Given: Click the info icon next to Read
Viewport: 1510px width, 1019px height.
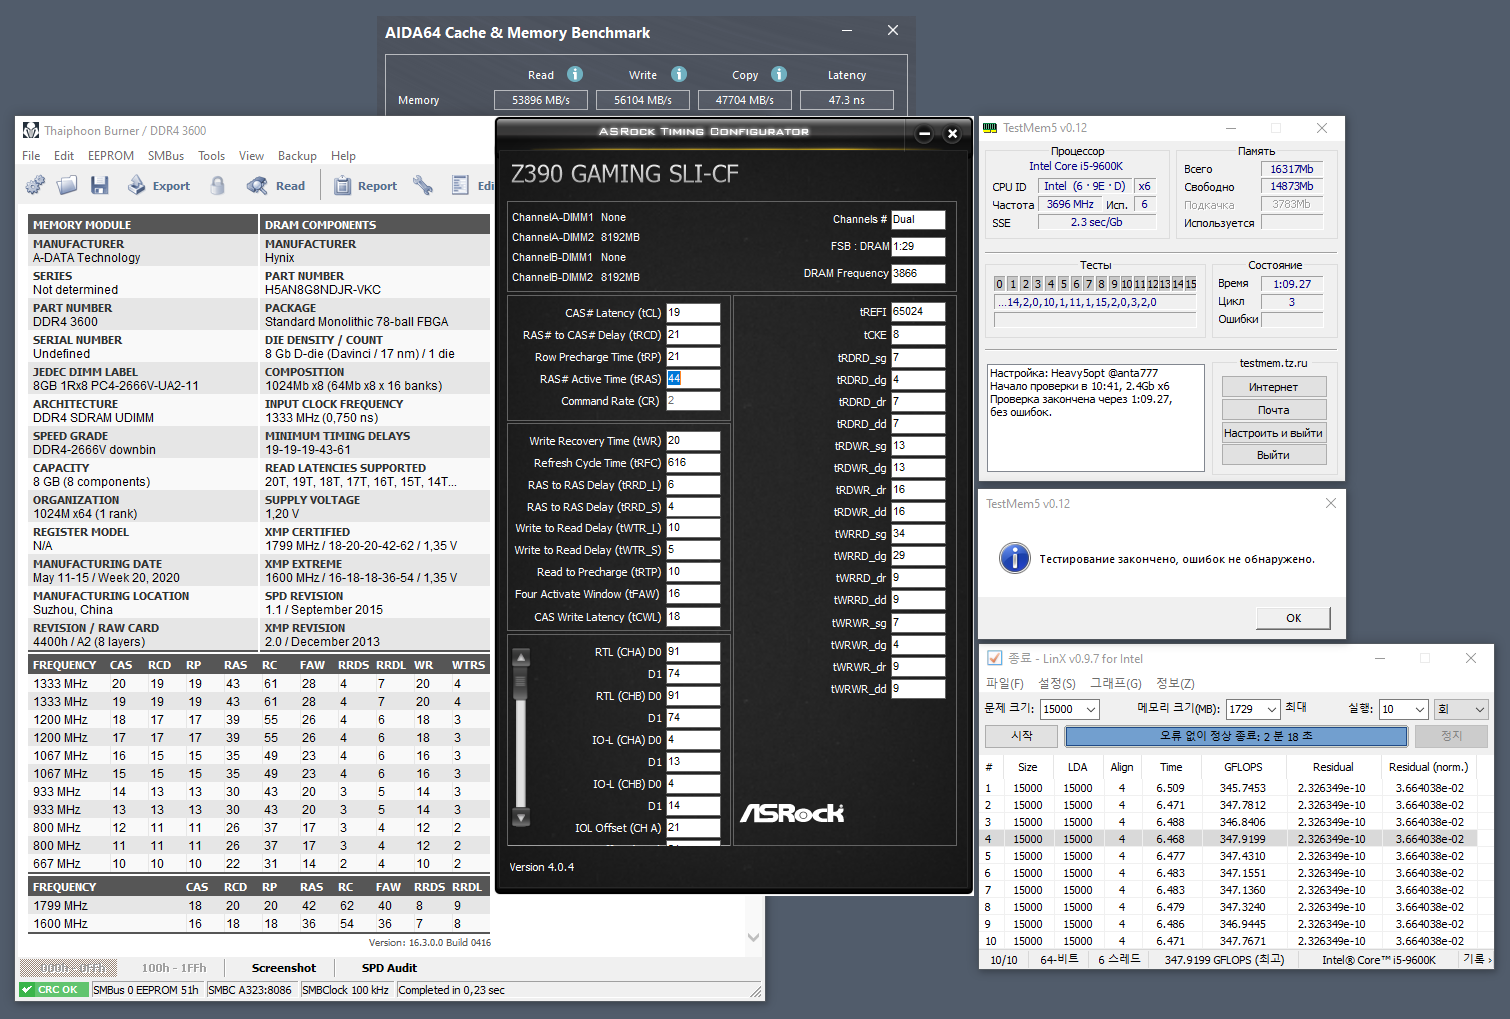Looking at the screenshot, I should (x=575, y=74).
